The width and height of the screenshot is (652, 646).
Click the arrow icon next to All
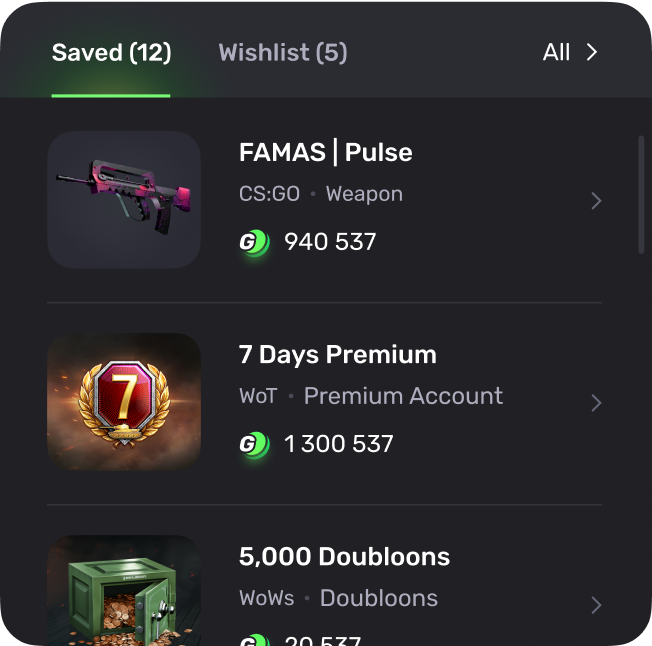(592, 53)
